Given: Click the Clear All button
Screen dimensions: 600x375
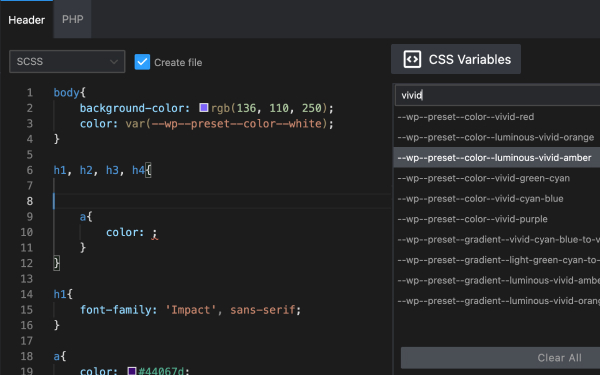Looking at the screenshot, I should click(x=501, y=358).
